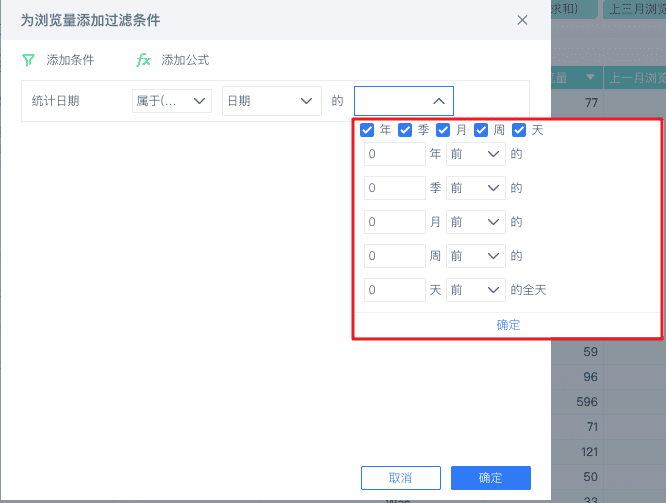Screen dimensions: 666x503
Task: Uncheck the 季 checkbox
Action: (405, 130)
